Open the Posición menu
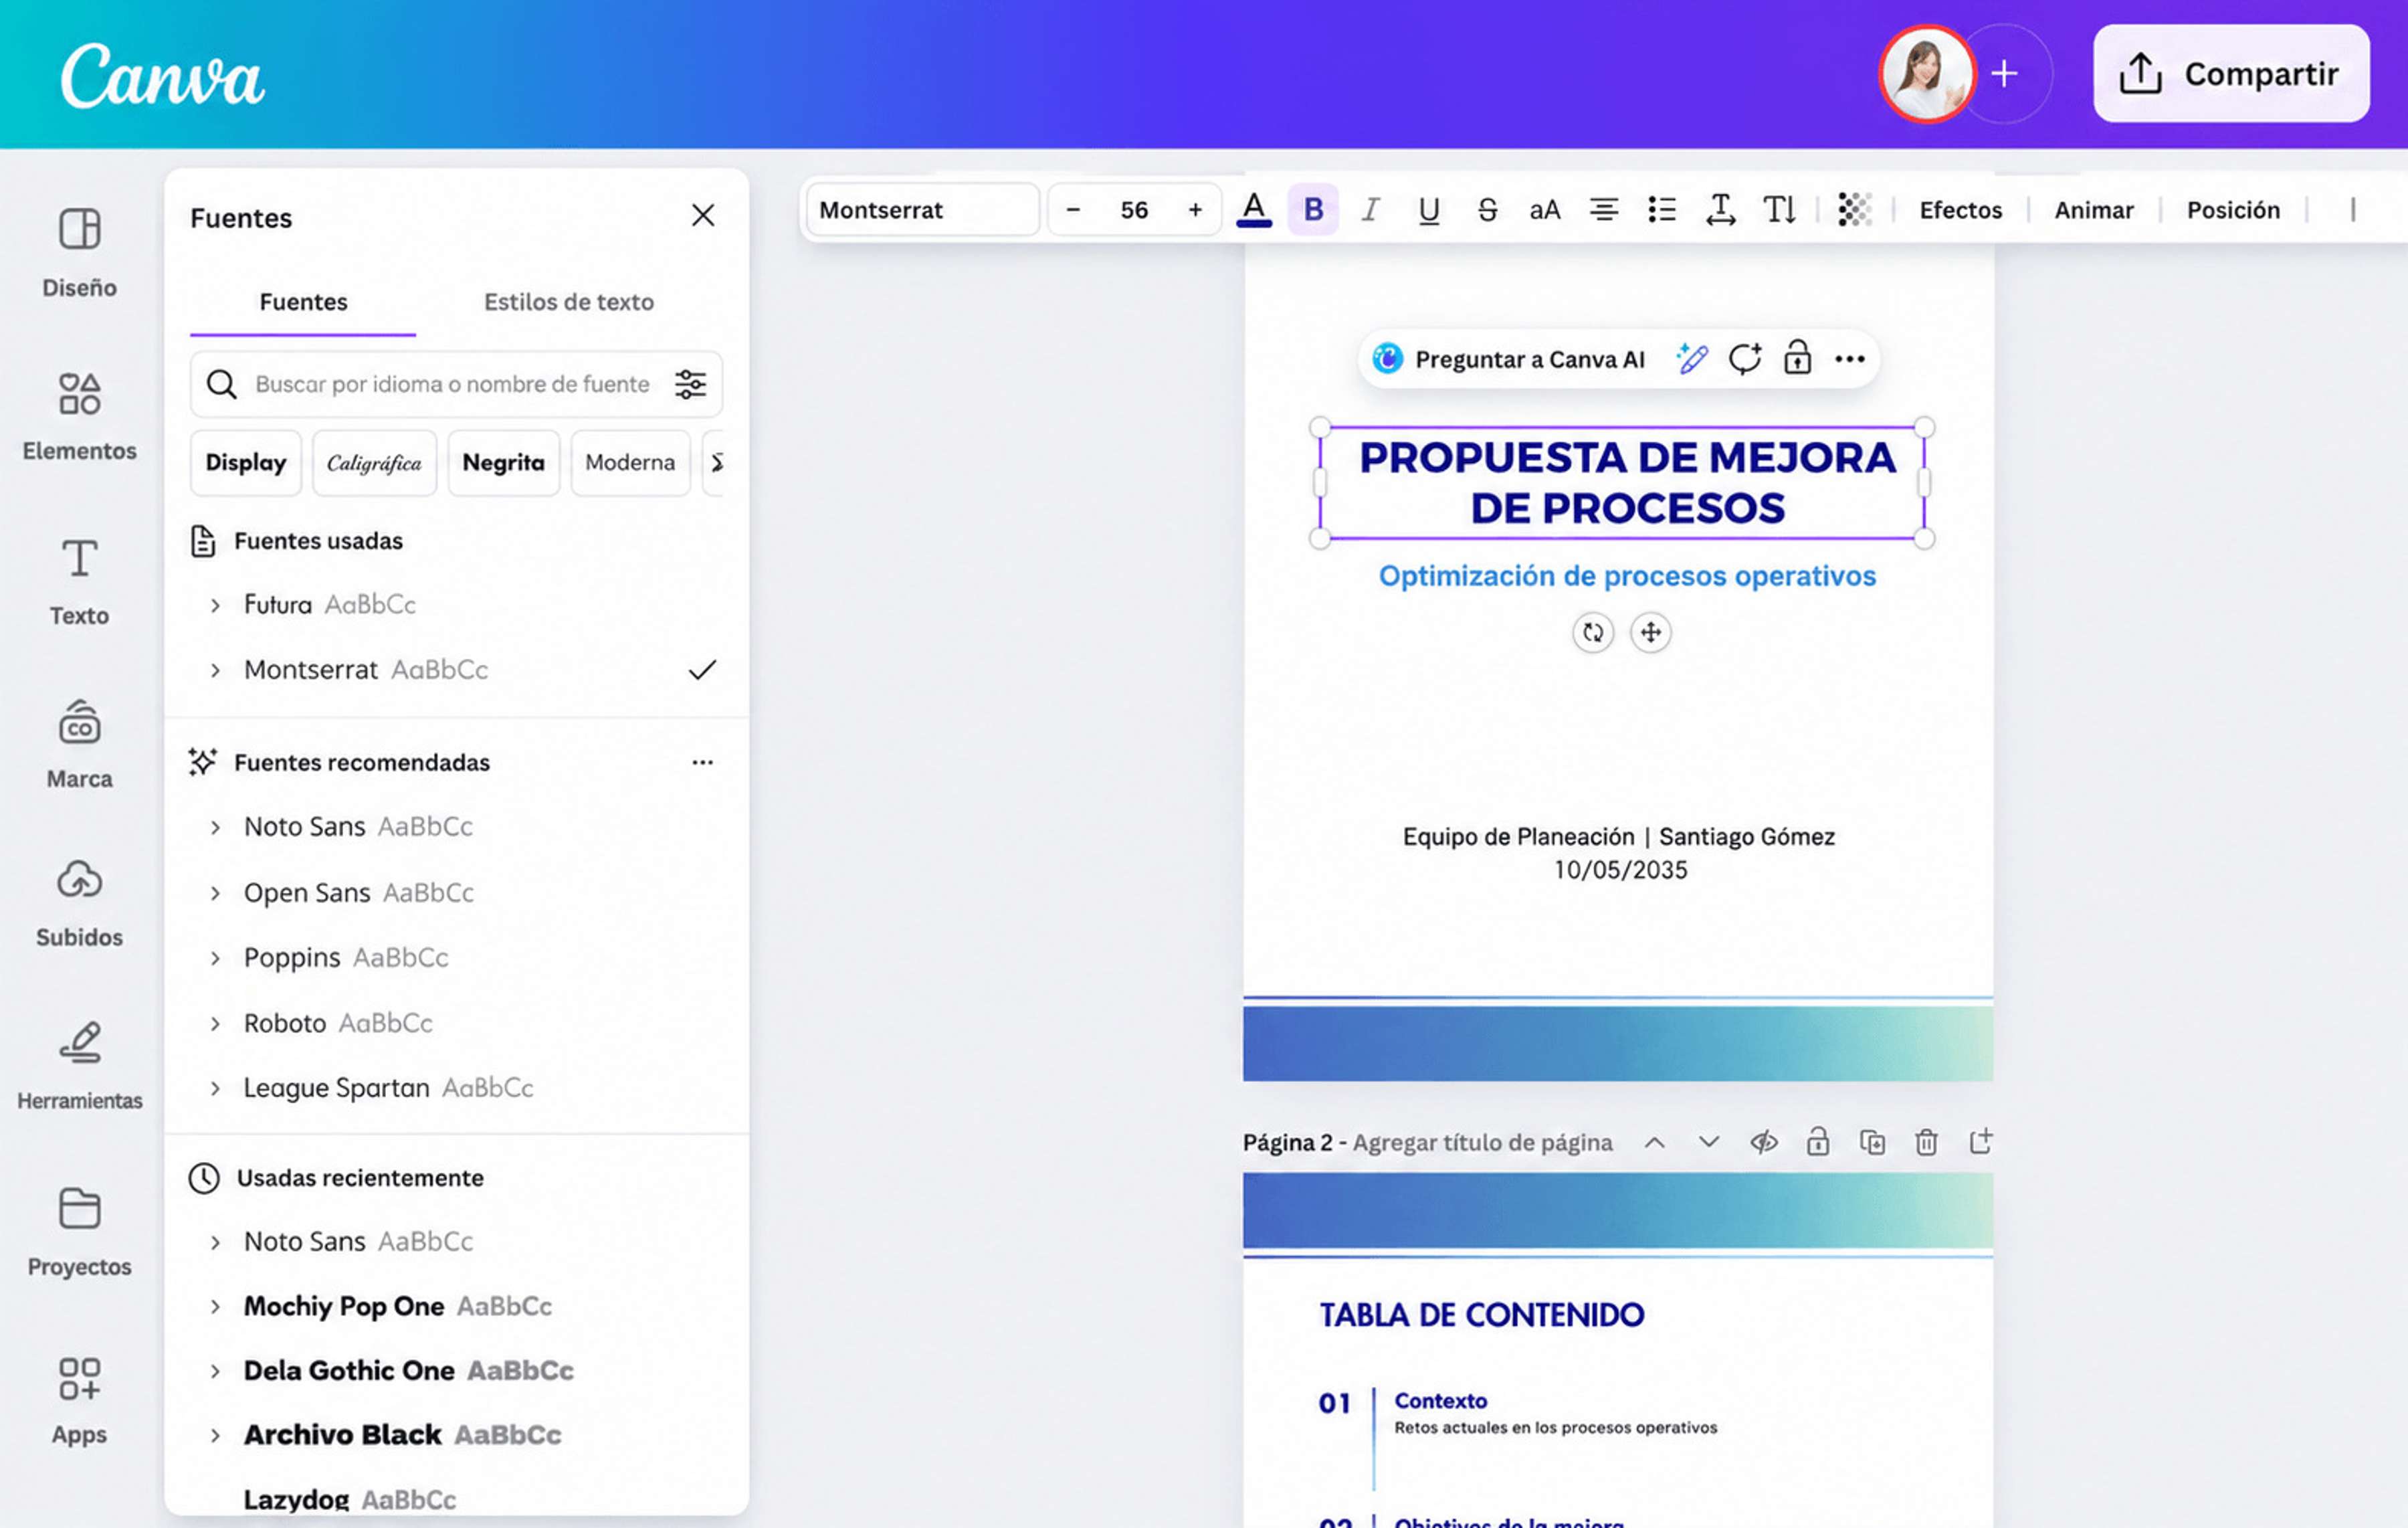 pos(2233,210)
